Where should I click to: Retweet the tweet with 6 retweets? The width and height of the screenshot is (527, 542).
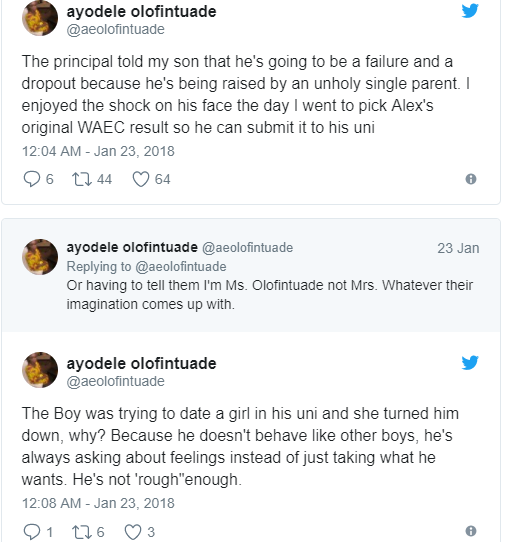[x=82, y=532]
